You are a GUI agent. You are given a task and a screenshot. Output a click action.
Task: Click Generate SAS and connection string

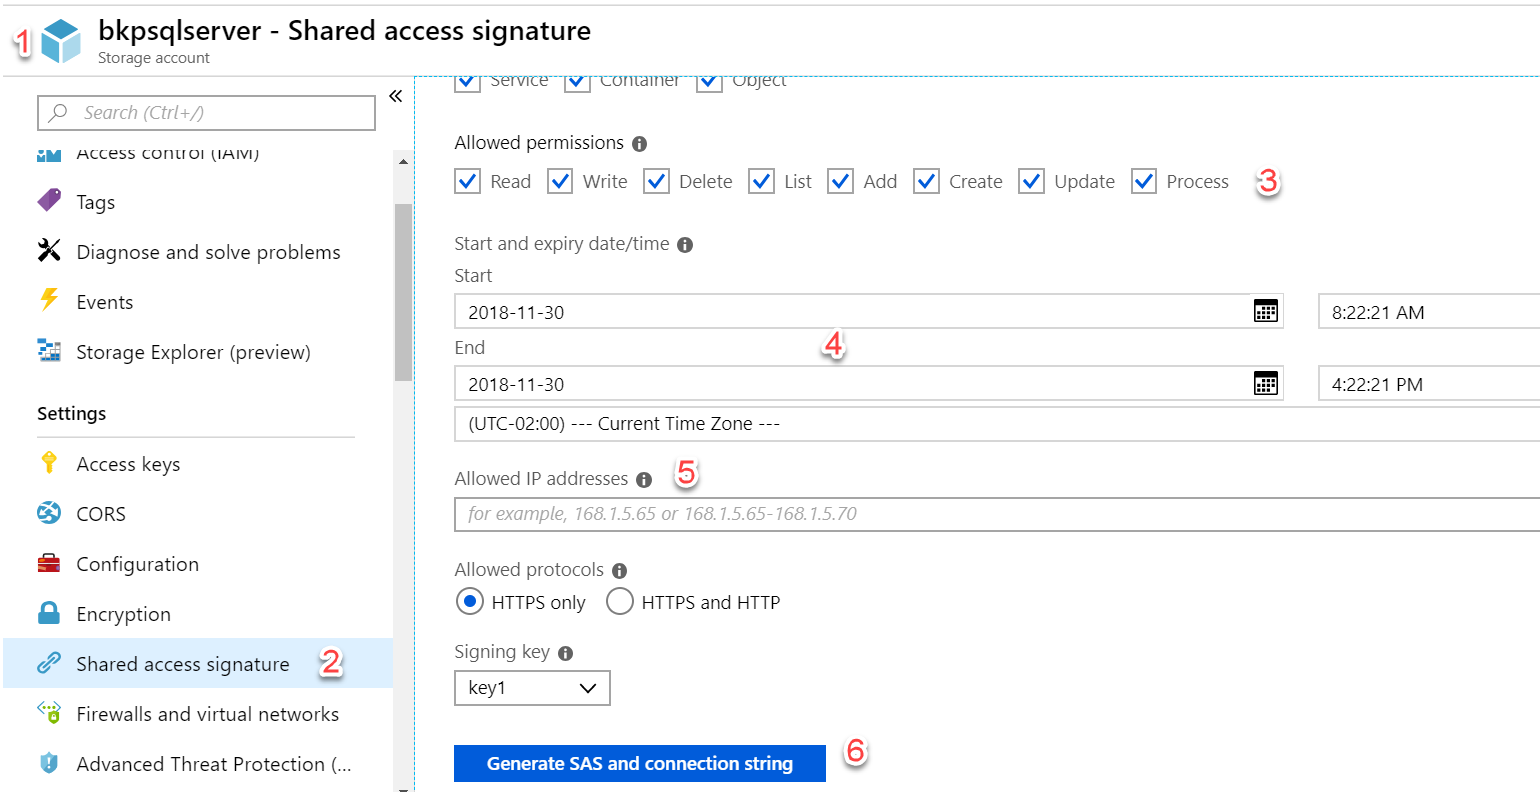pos(639,764)
